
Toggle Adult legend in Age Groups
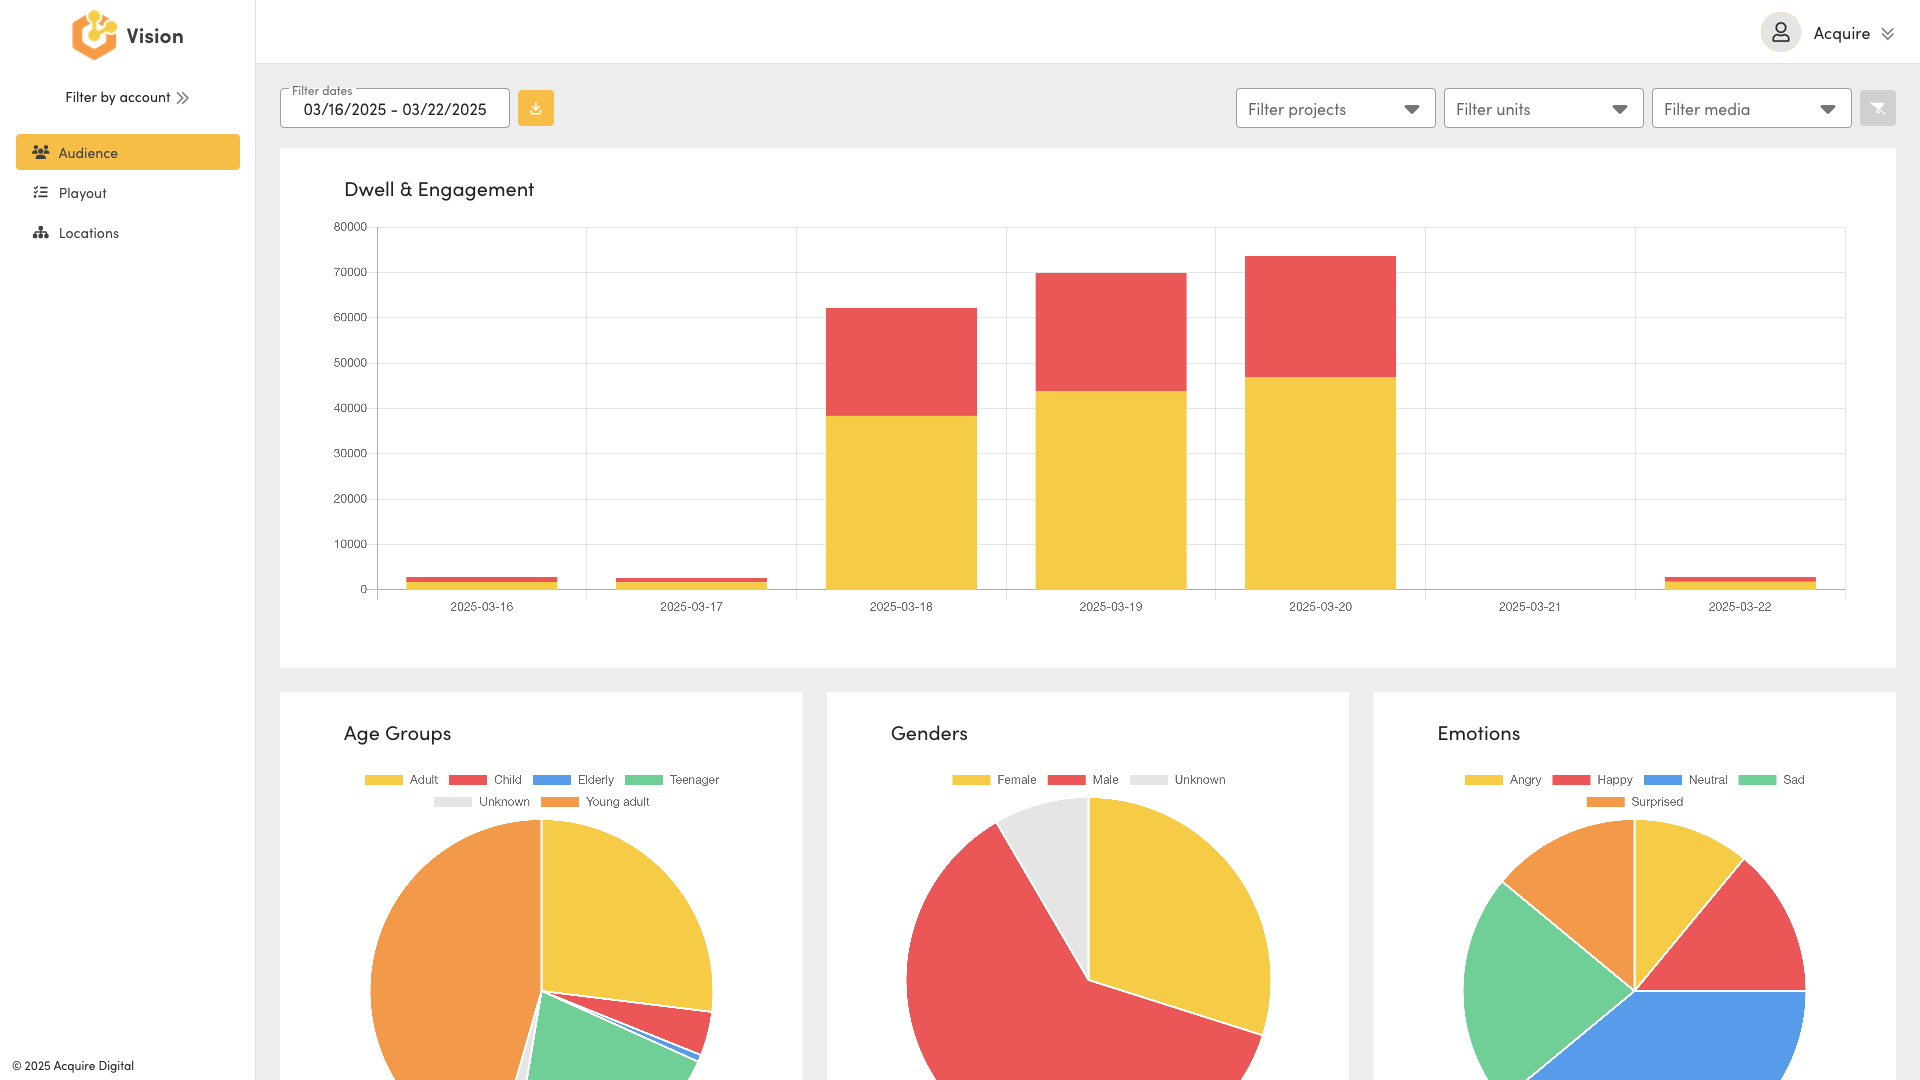click(401, 780)
